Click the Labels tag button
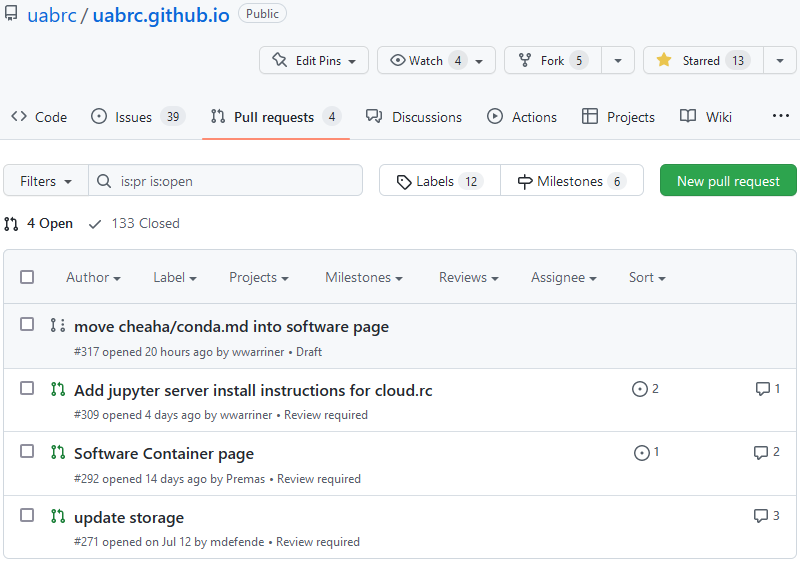 pos(440,181)
